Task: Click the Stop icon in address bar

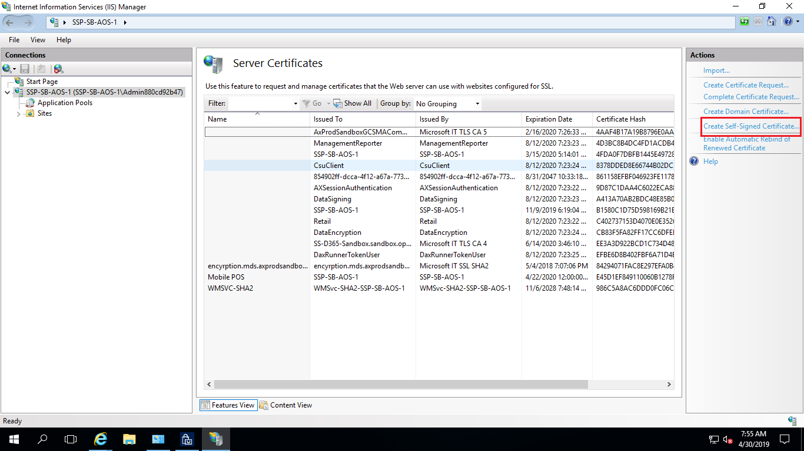Action: pos(758,22)
